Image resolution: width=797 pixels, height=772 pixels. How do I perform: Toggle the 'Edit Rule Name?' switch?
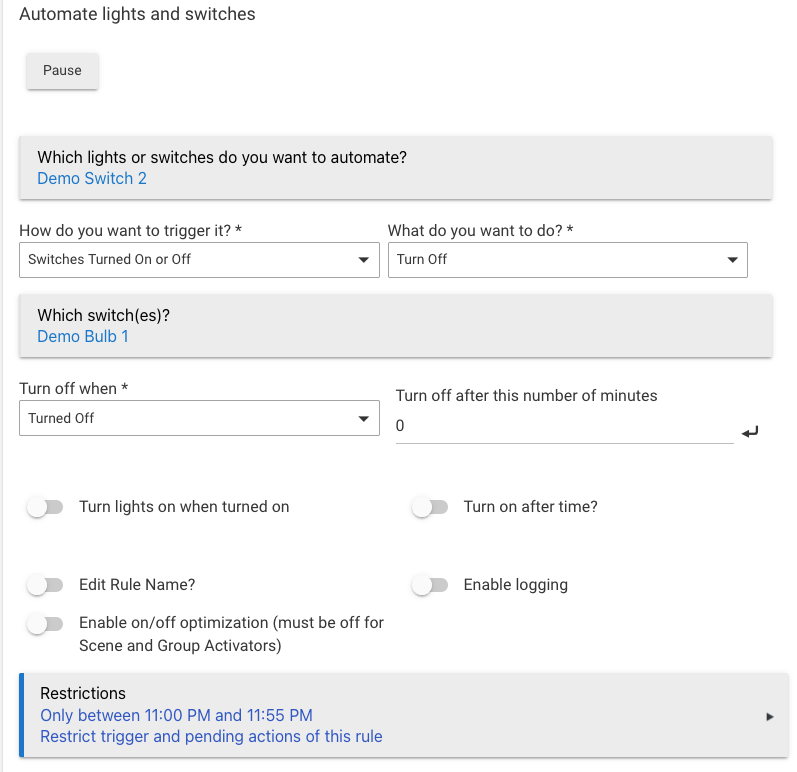pos(44,585)
